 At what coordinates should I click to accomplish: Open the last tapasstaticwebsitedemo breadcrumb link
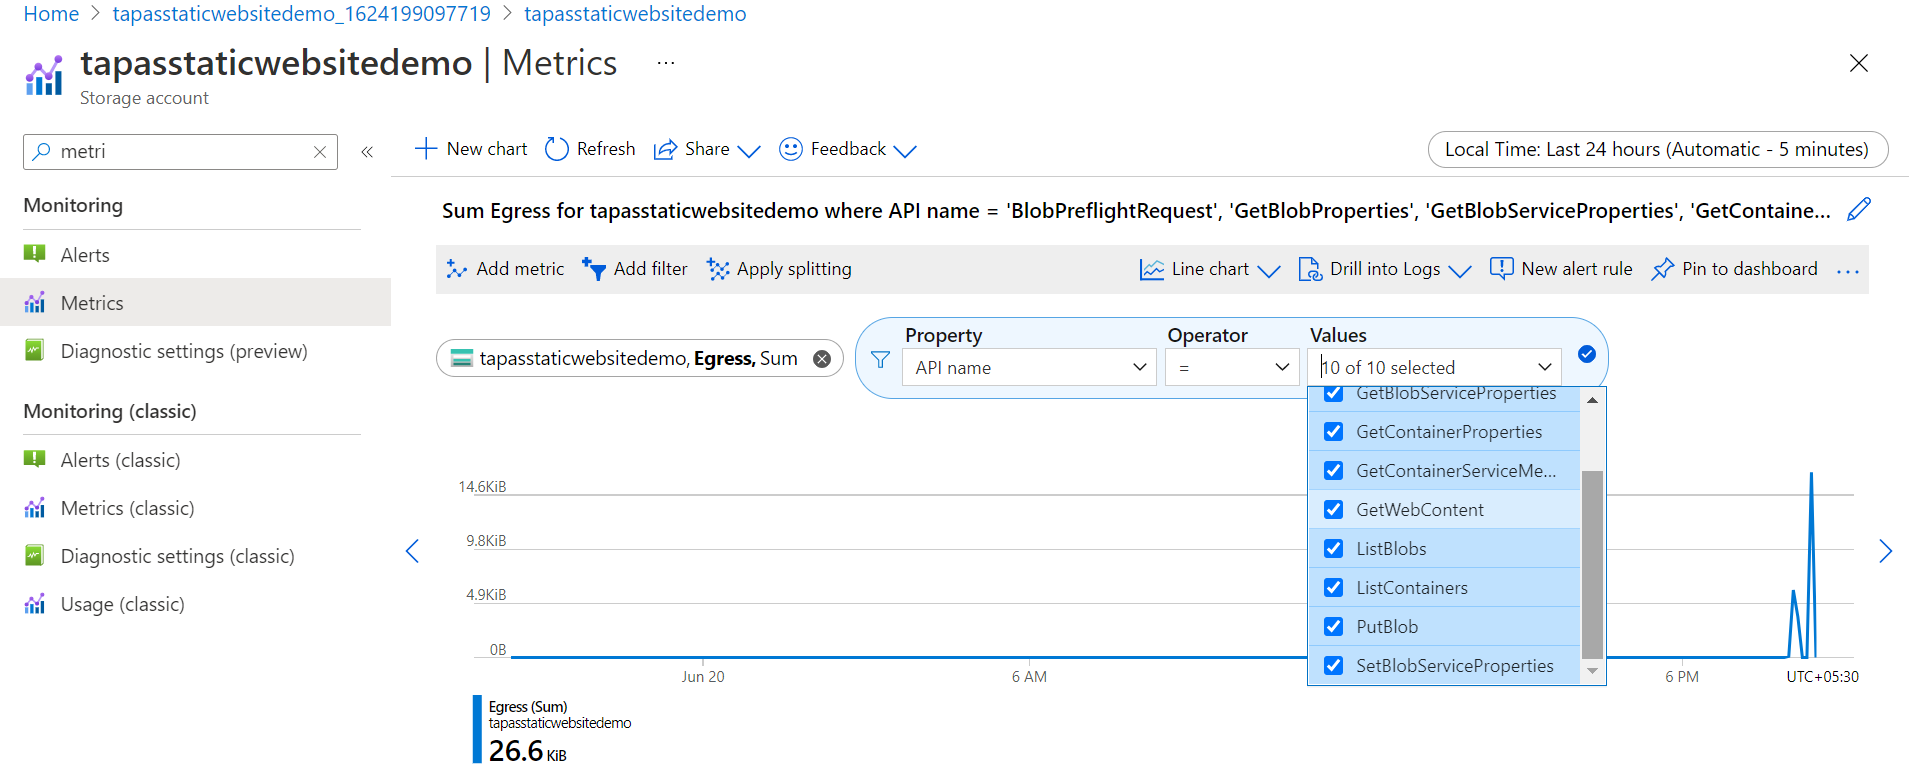pos(635,14)
